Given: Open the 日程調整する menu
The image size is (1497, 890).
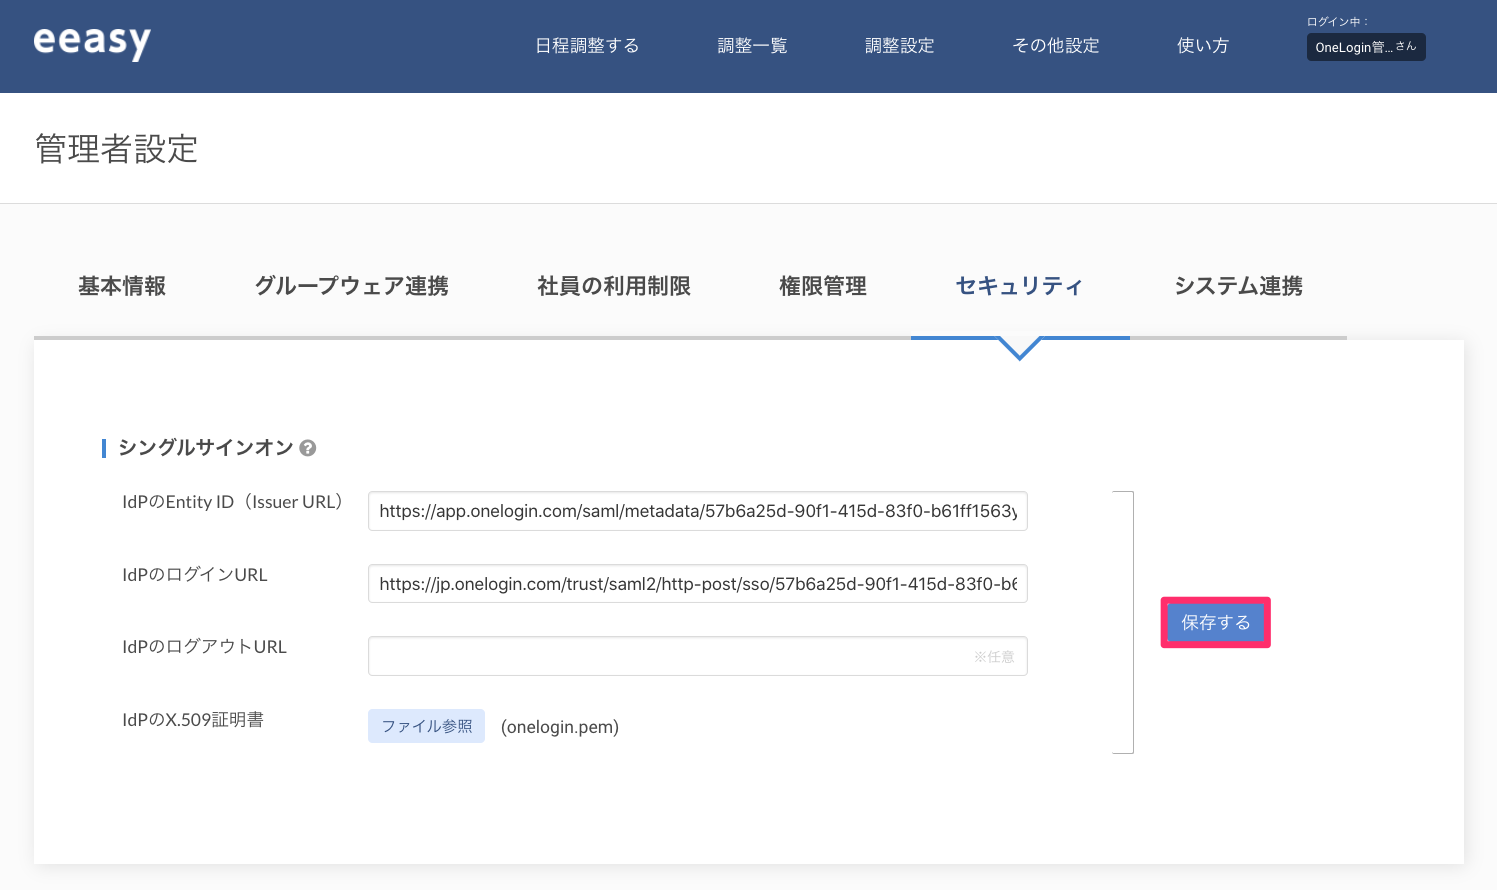Looking at the screenshot, I should [587, 46].
